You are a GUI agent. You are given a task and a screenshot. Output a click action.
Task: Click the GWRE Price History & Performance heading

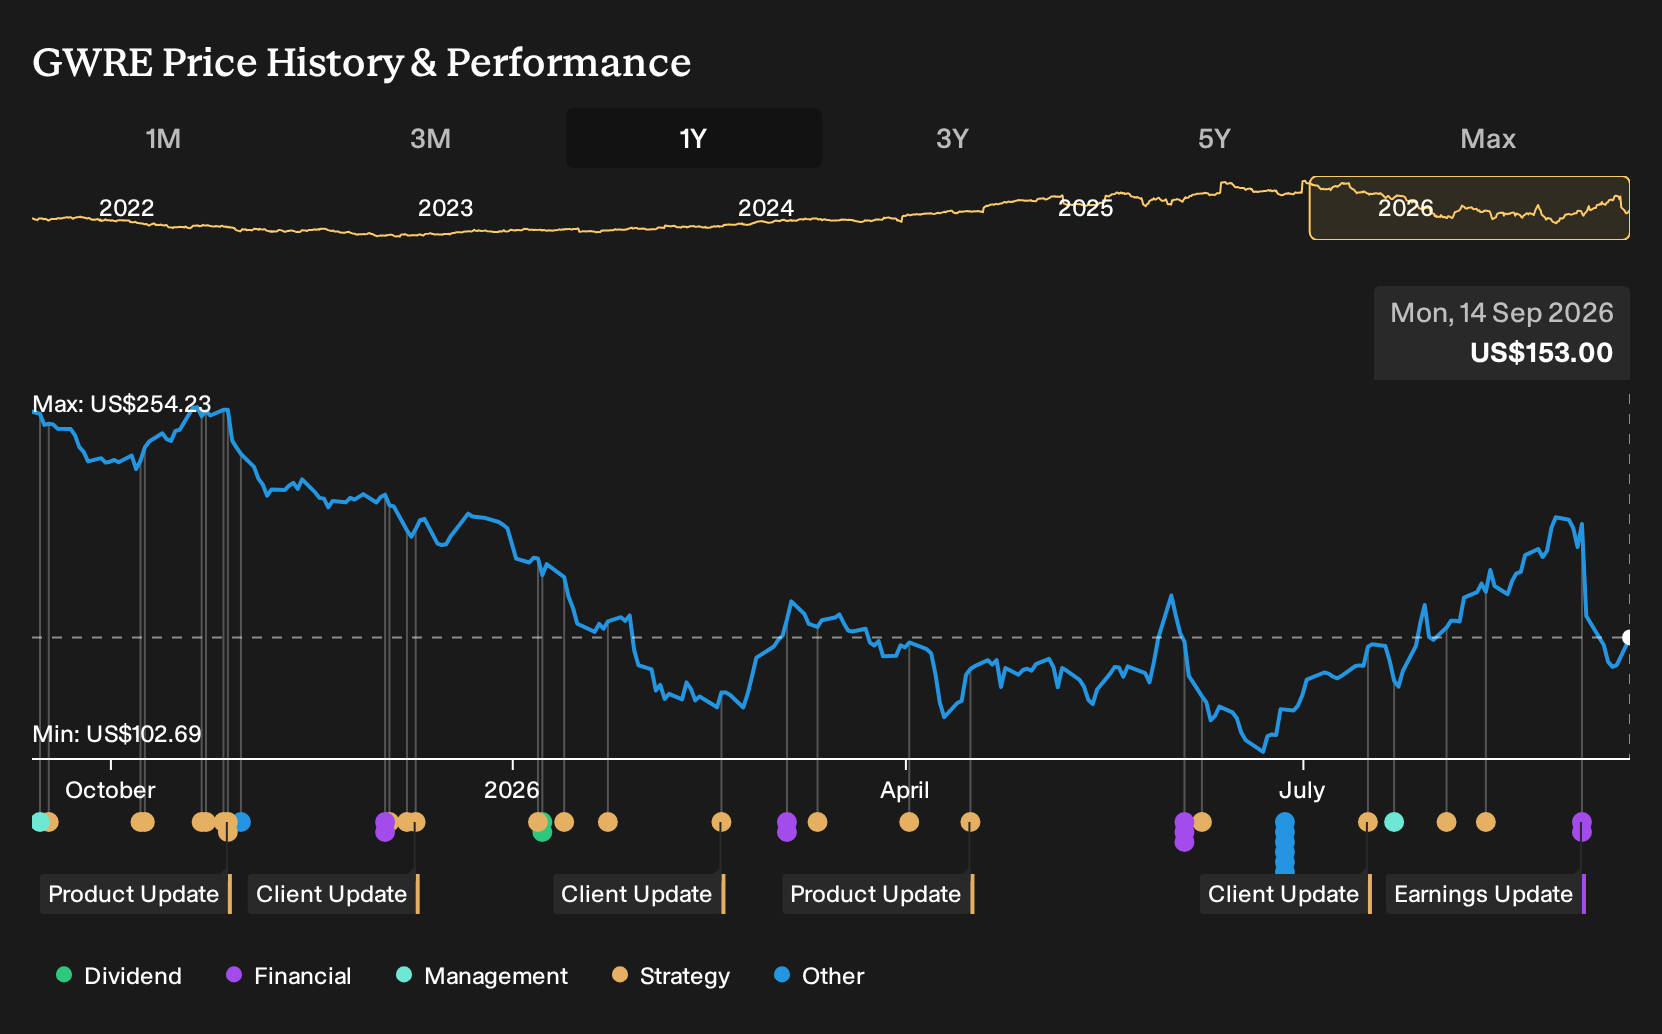coord(362,62)
